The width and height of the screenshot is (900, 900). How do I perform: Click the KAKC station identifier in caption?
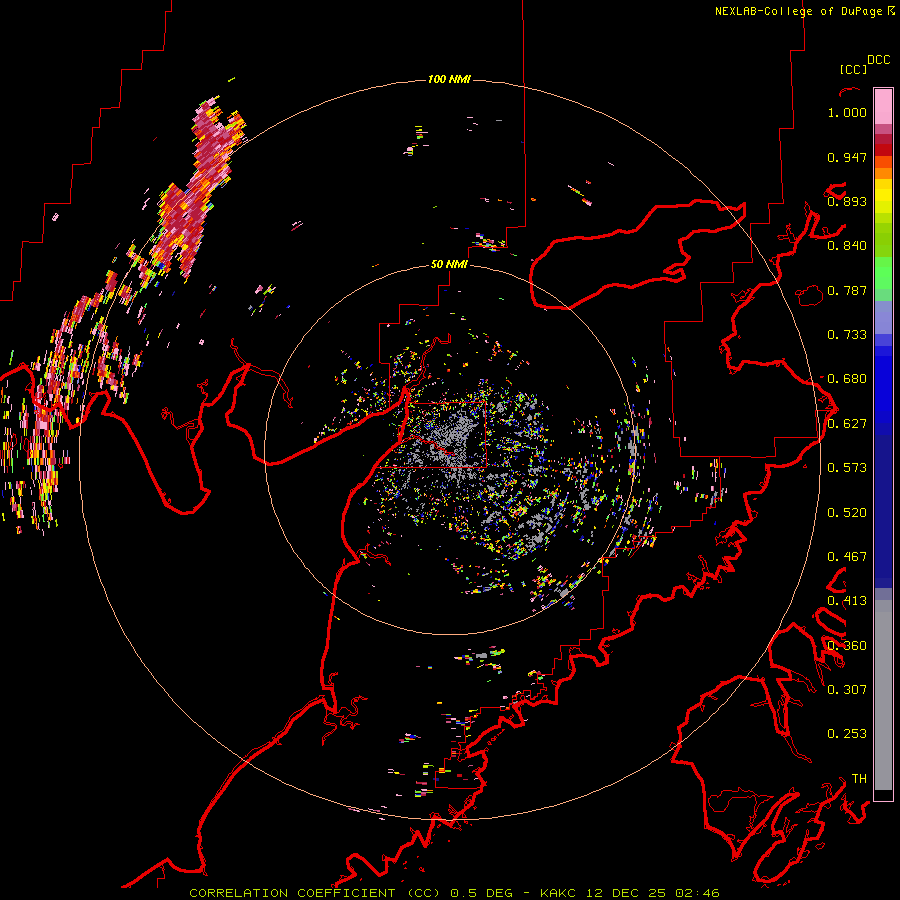pos(557,893)
